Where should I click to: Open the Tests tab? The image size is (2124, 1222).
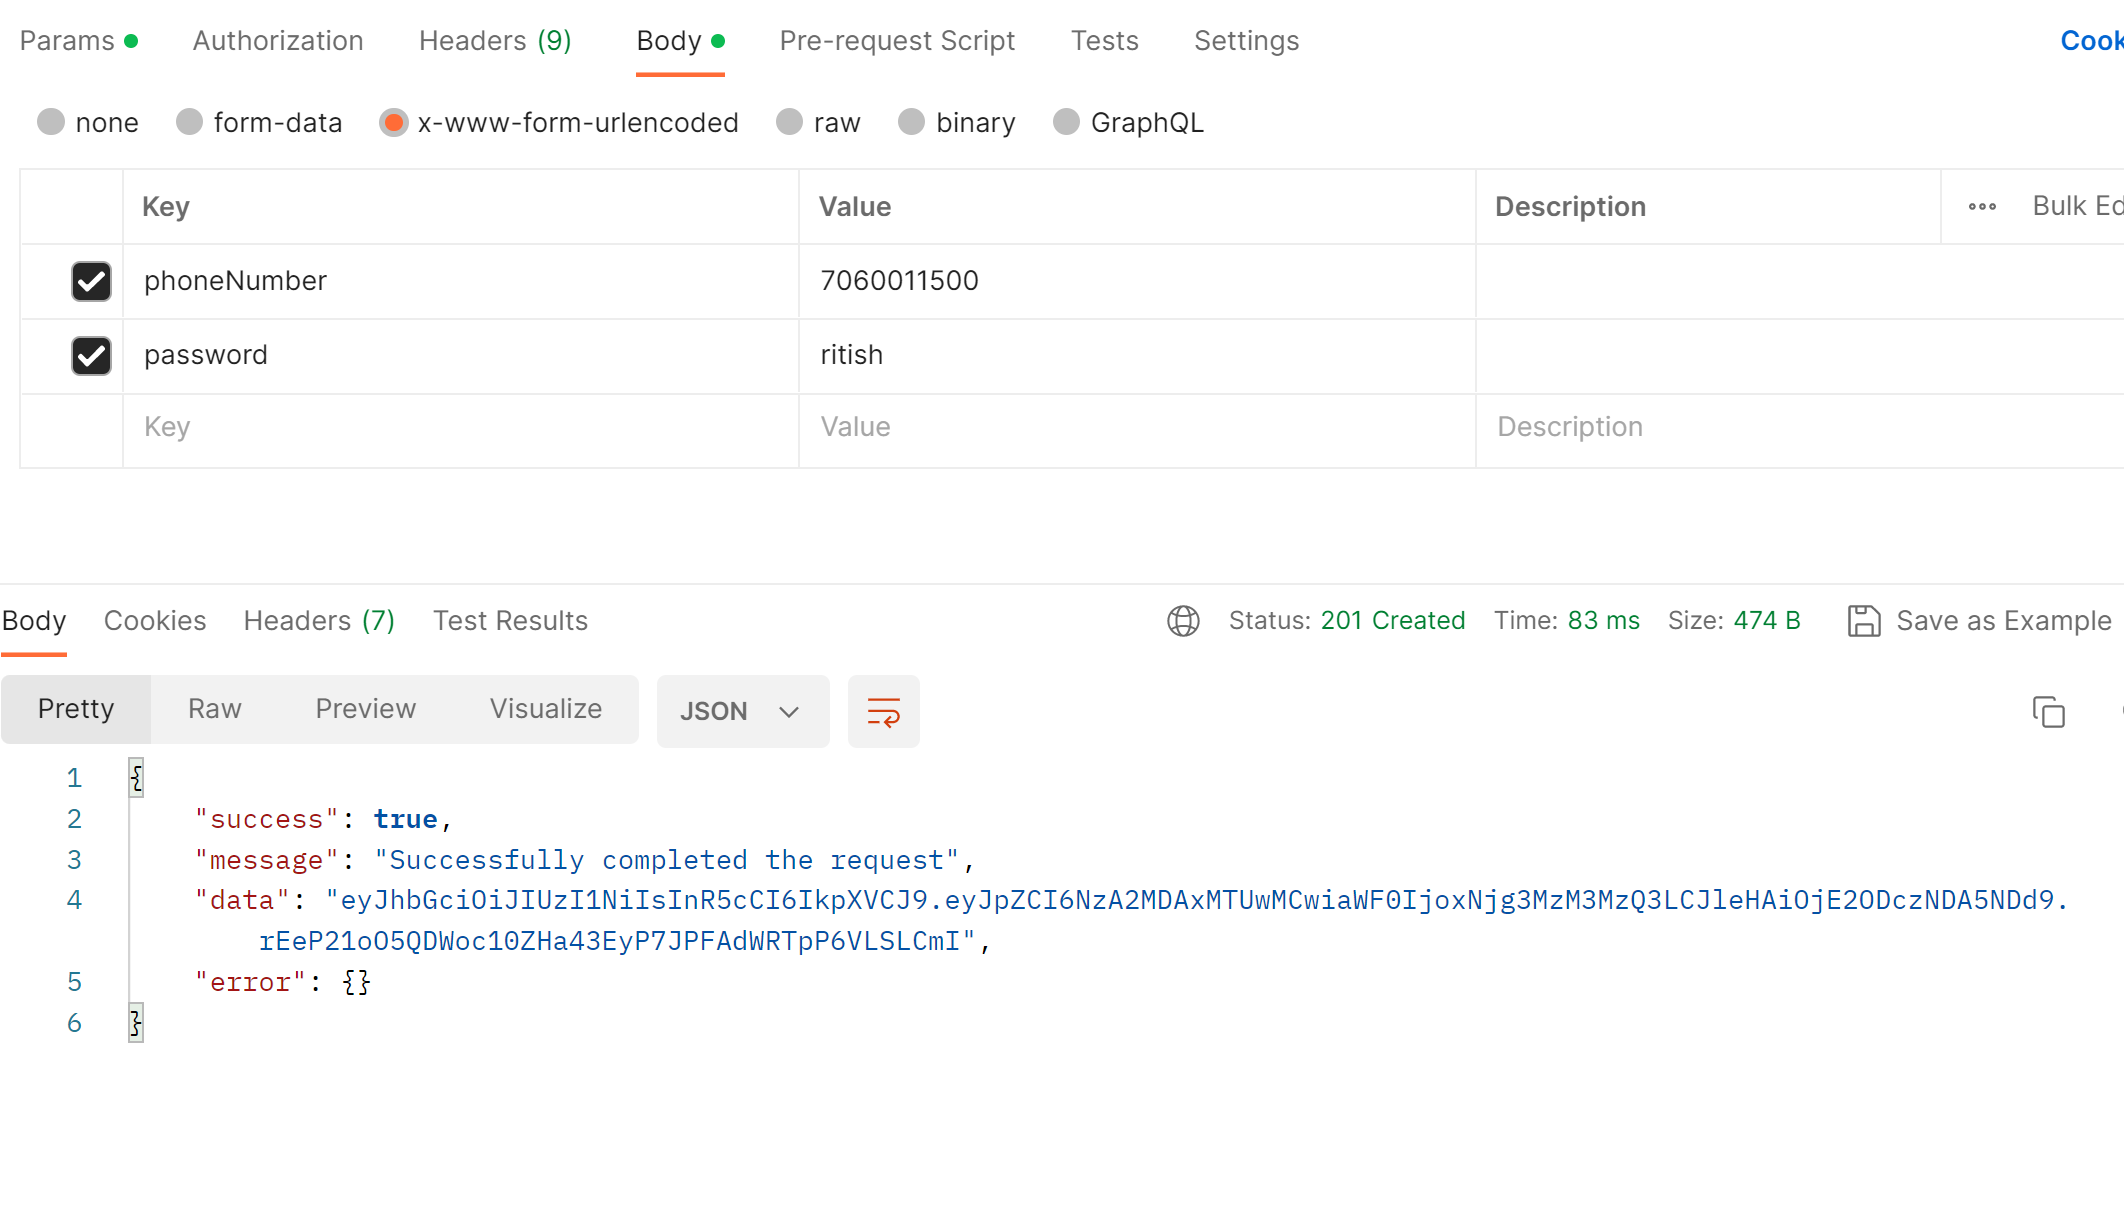tap(1105, 41)
